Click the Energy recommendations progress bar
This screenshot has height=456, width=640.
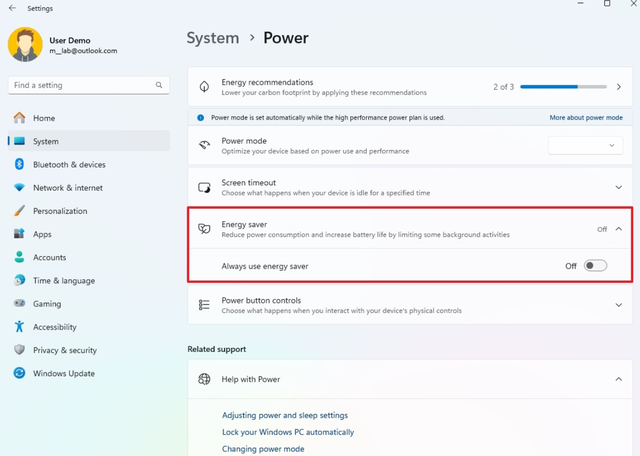(x=563, y=87)
